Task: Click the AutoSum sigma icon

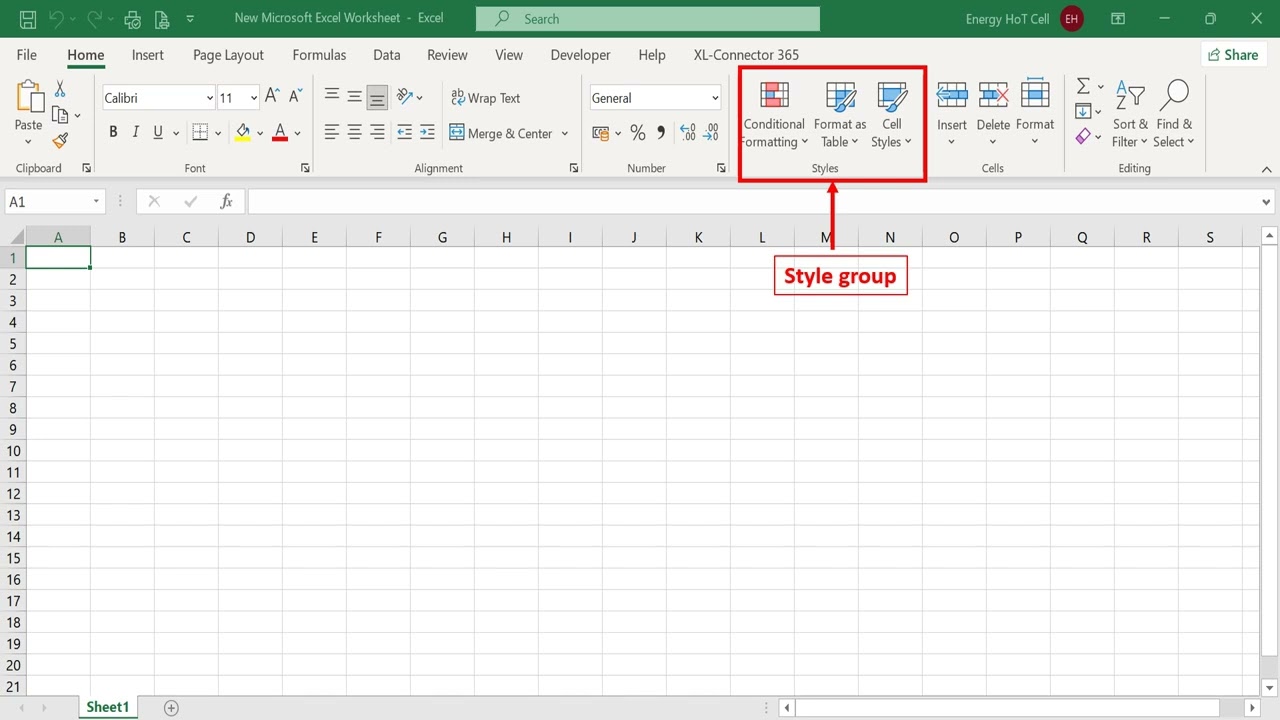Action: tap(1083, 87)
